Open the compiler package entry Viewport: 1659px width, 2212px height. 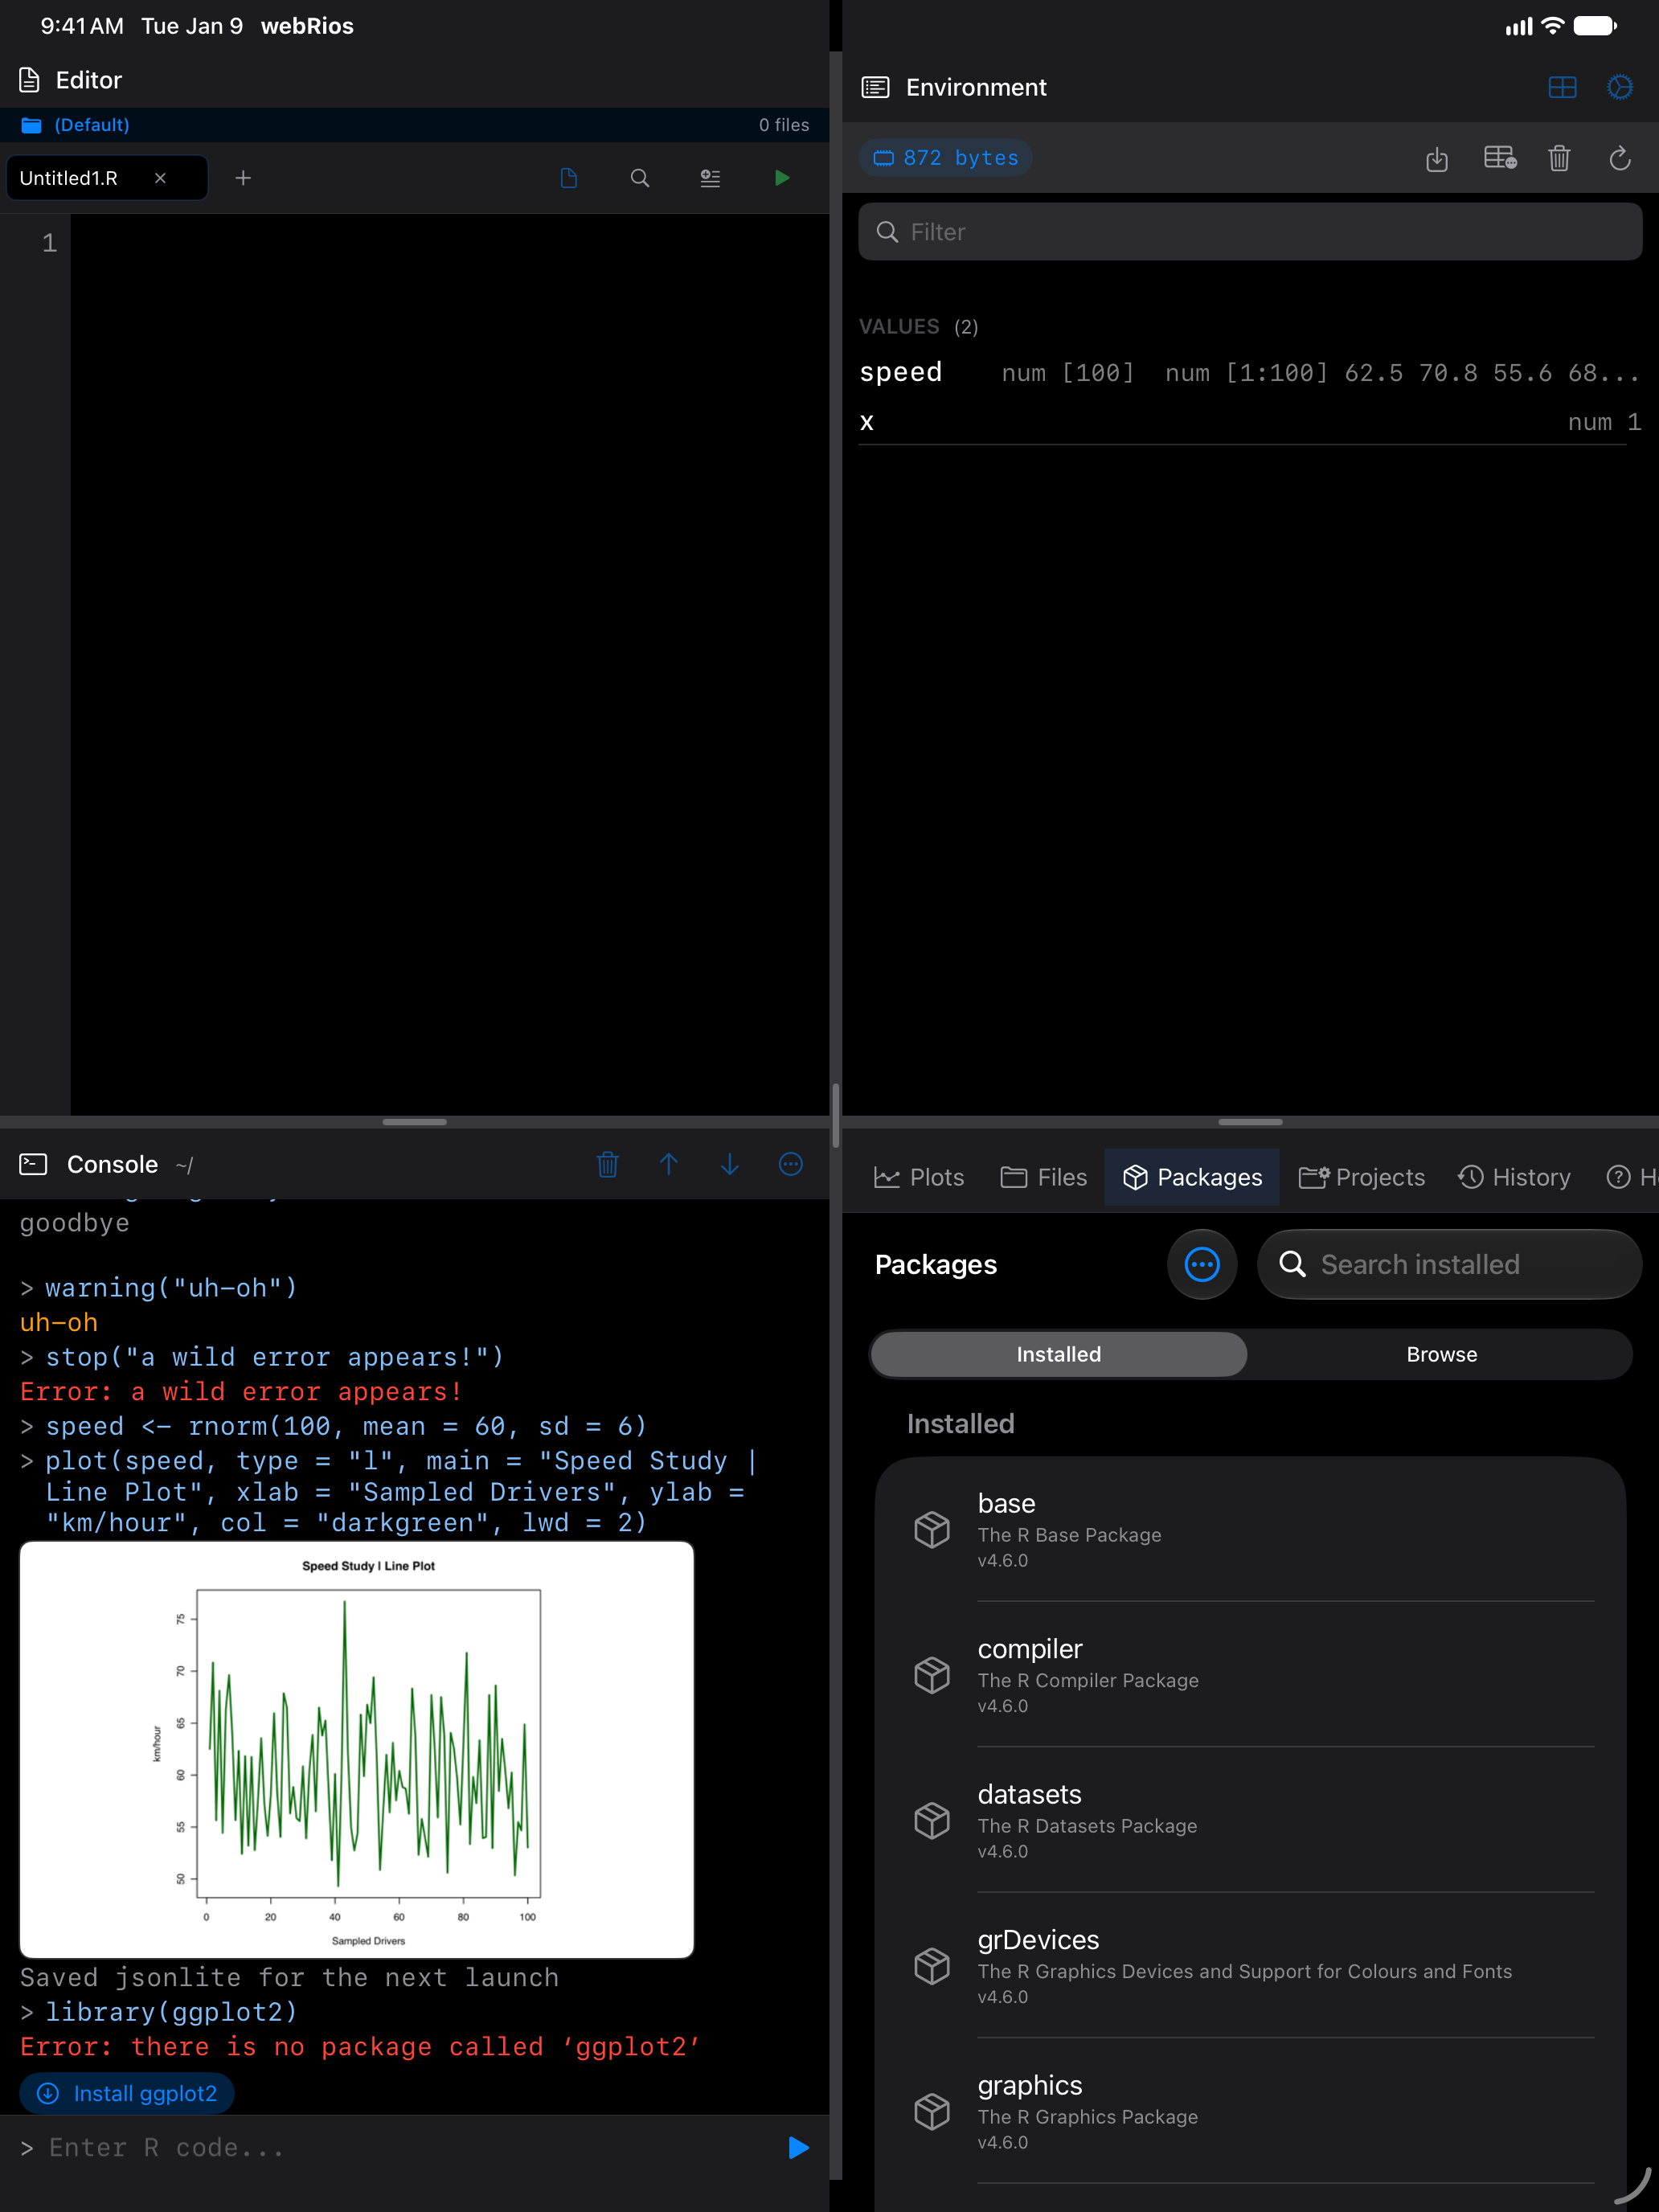(x=1250, y=1675)
